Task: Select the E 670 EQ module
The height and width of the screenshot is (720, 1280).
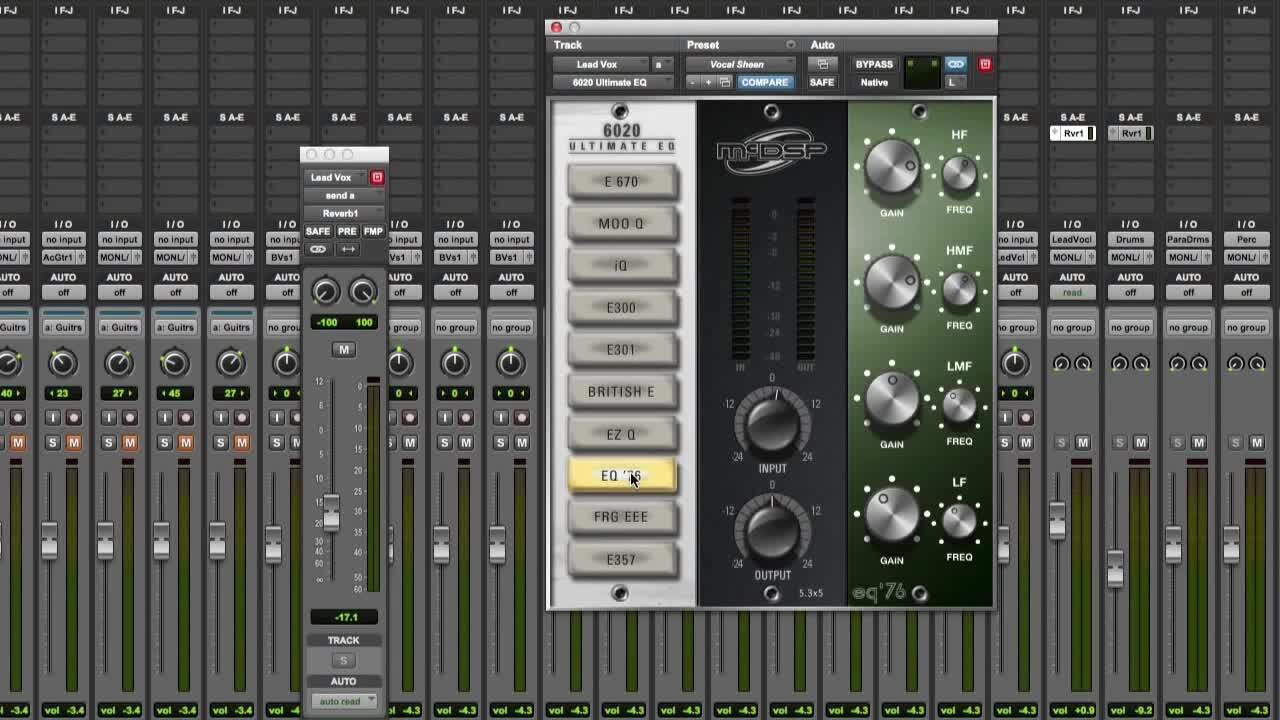Action: [622, 182]
